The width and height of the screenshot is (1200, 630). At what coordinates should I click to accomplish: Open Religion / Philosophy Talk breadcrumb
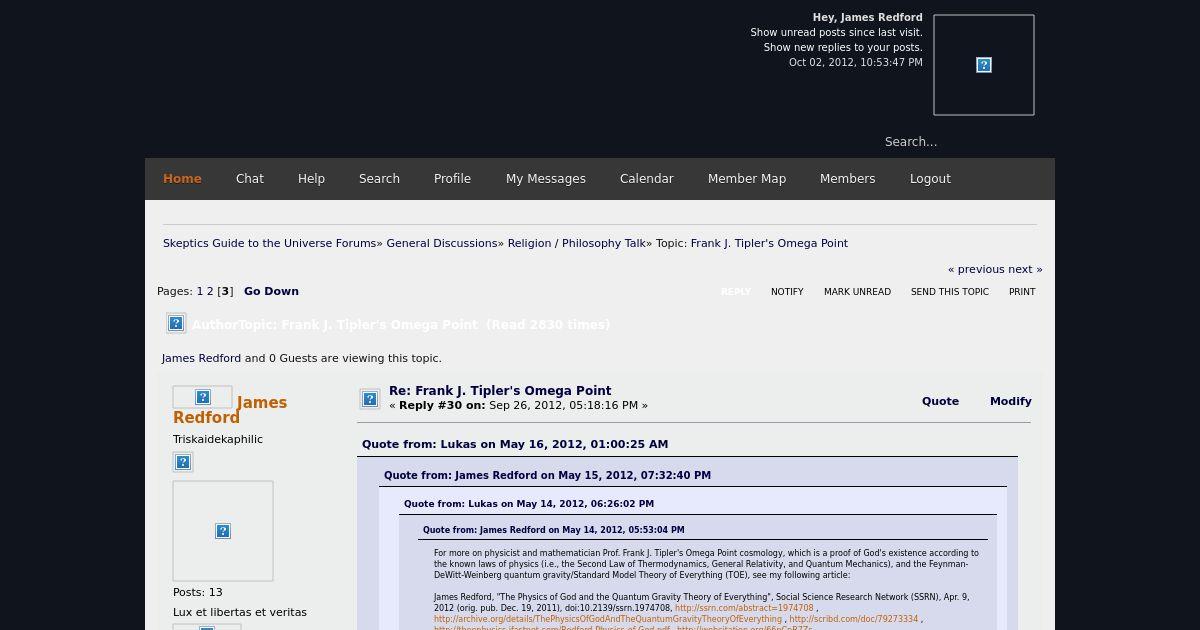tap(577, 243)
